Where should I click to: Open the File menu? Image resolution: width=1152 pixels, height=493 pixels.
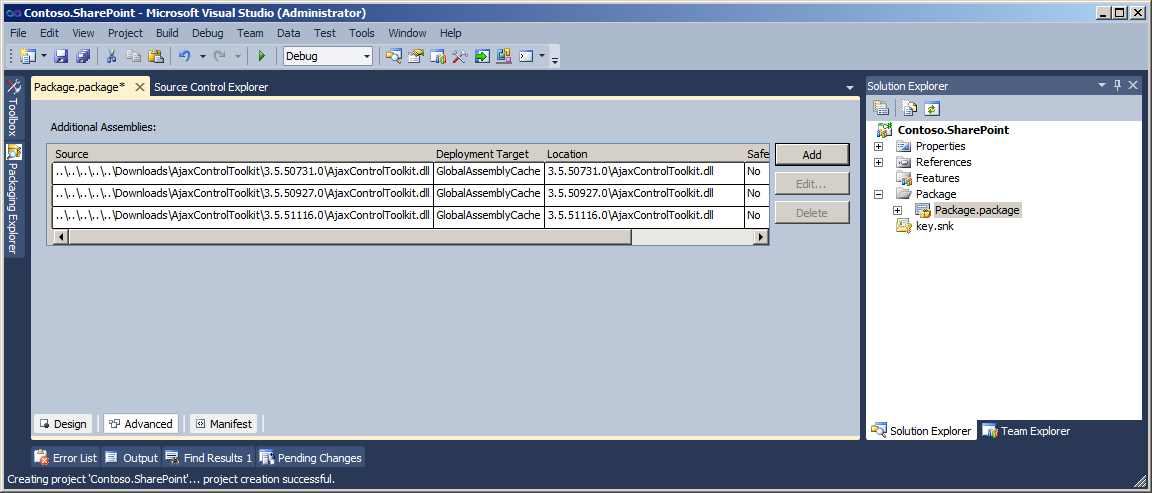coord(18,33)
